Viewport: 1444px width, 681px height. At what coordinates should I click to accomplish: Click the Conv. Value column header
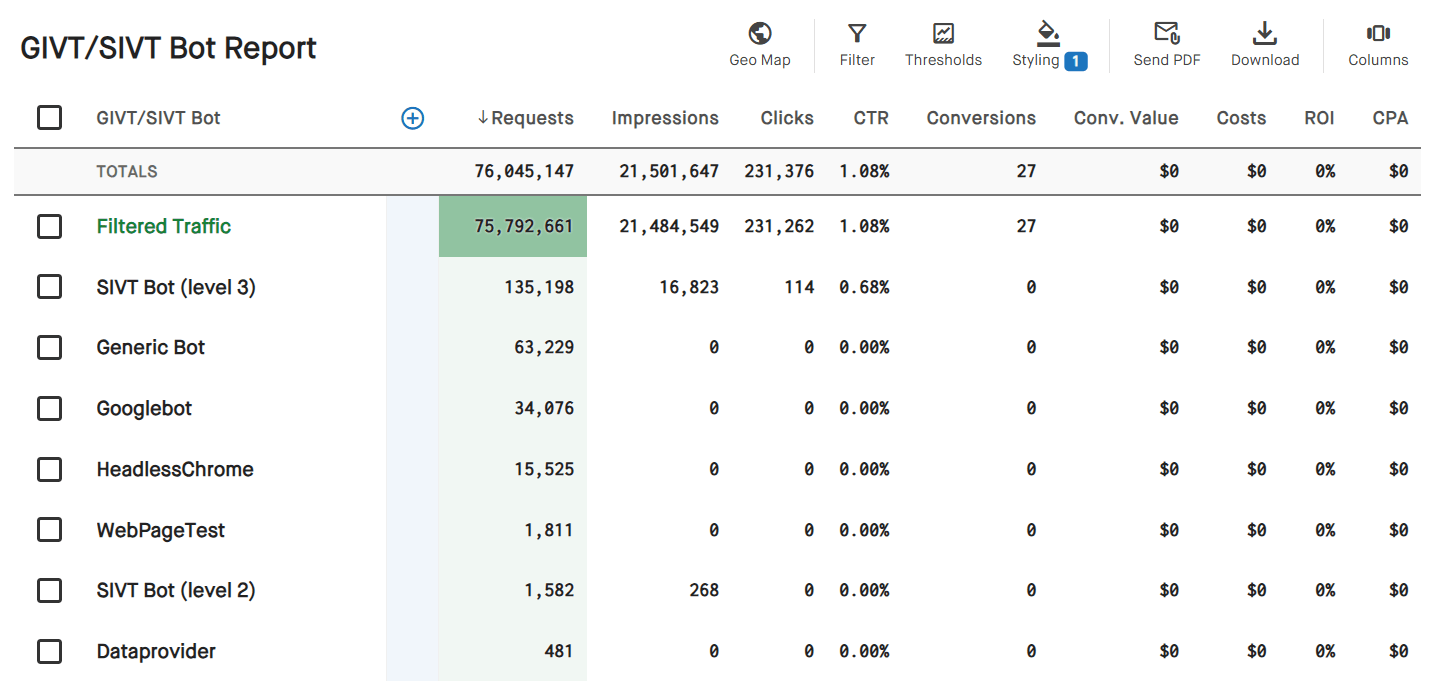point(1125,118)
